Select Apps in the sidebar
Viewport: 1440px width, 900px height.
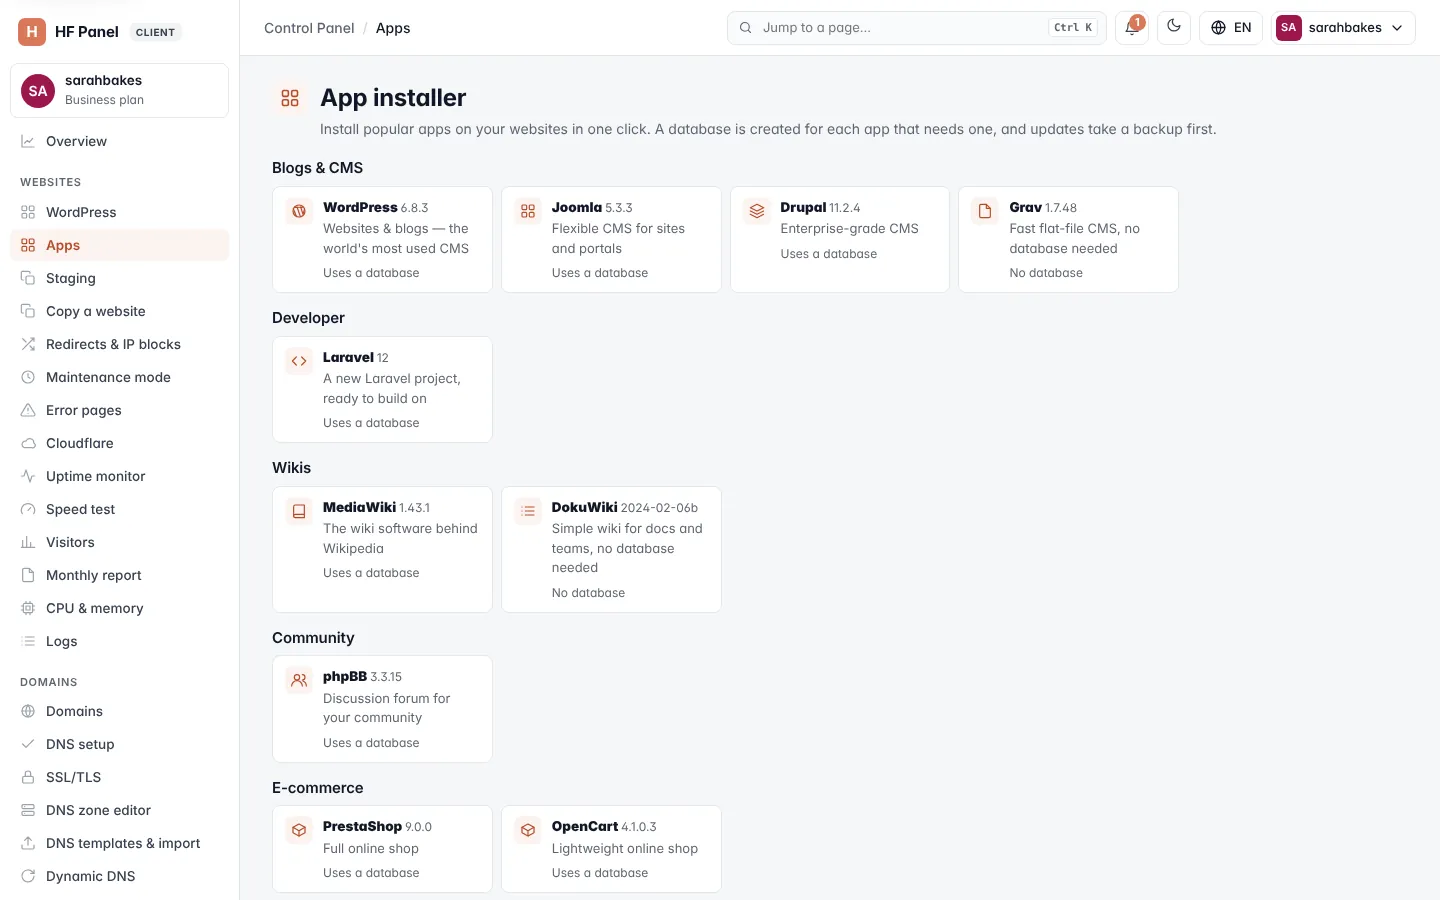click(x=119, y=245)
